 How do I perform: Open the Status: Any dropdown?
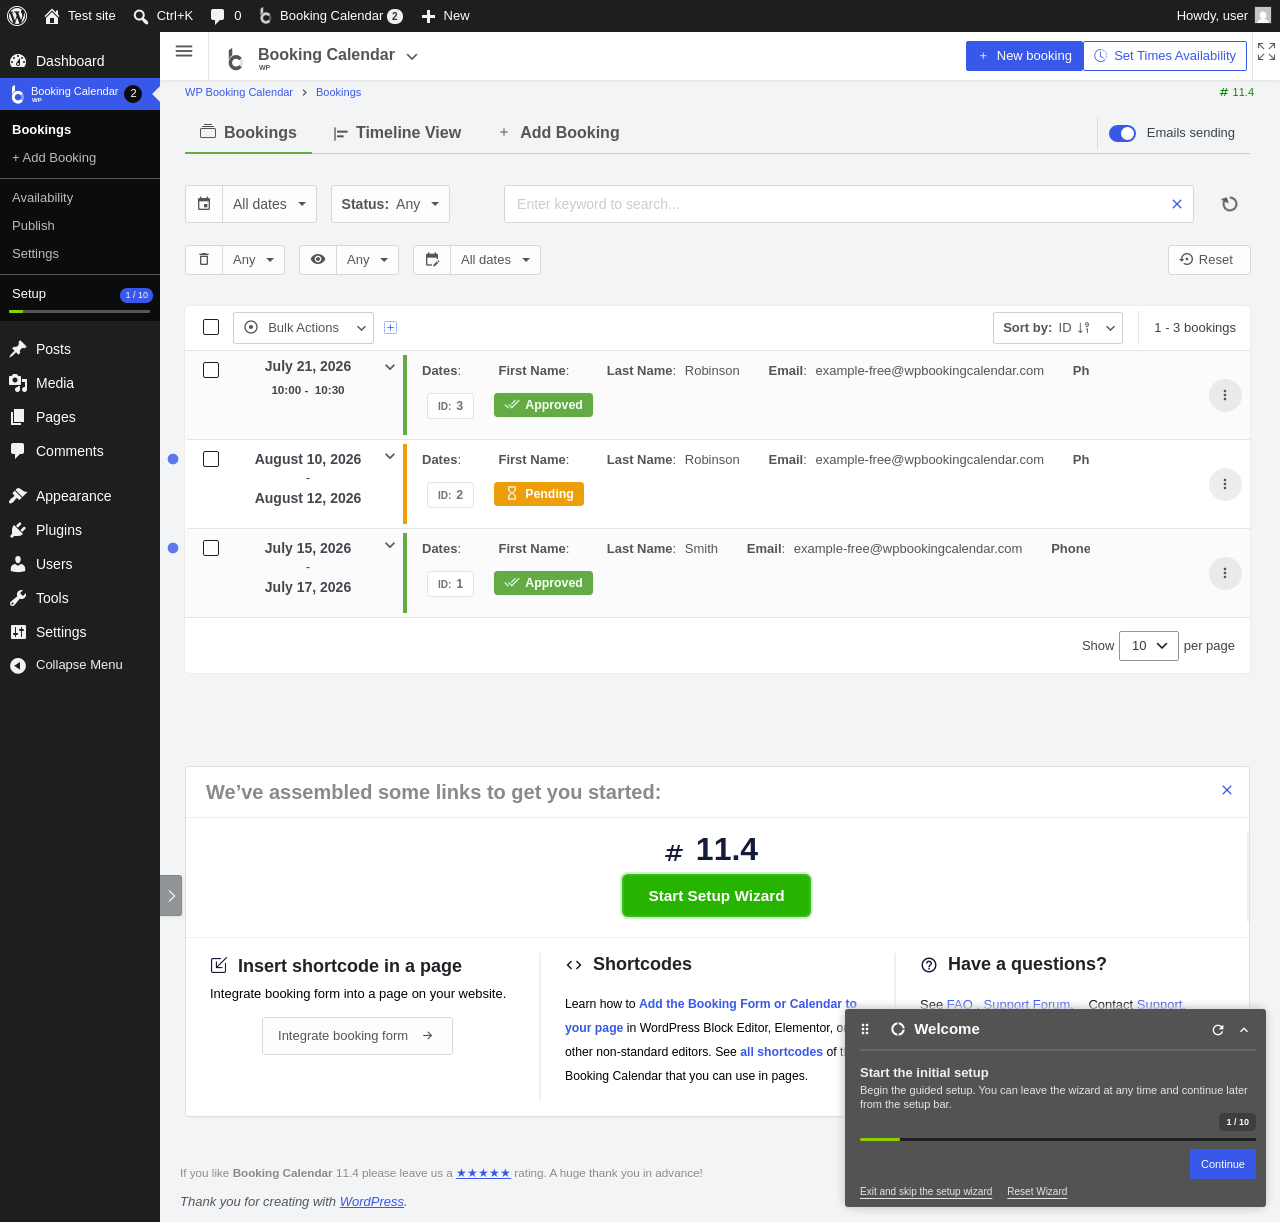point(390,204)
